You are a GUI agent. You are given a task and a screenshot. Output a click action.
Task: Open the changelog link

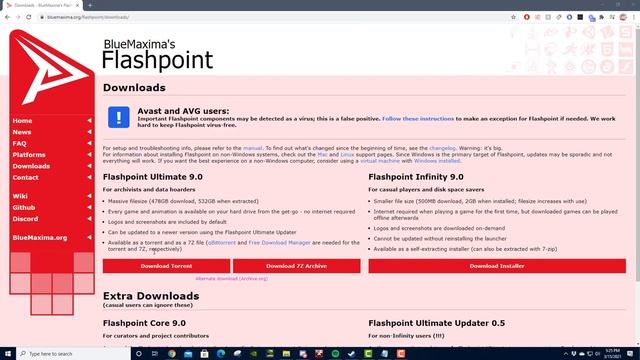coord(442,148)
